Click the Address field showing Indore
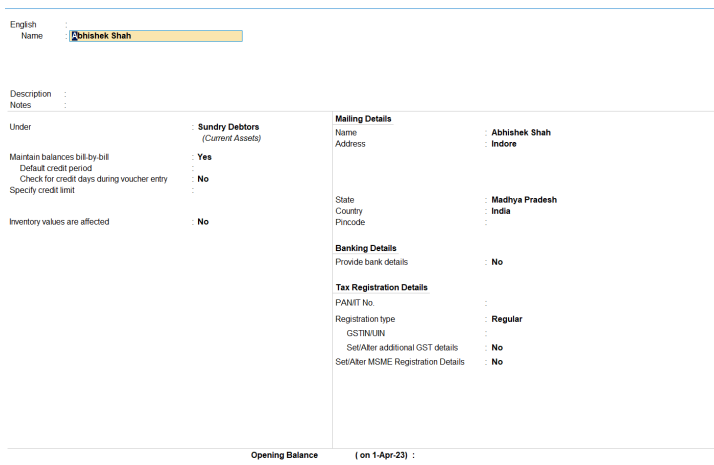This screenshot has height=465, width=714. tap(504, 144)
